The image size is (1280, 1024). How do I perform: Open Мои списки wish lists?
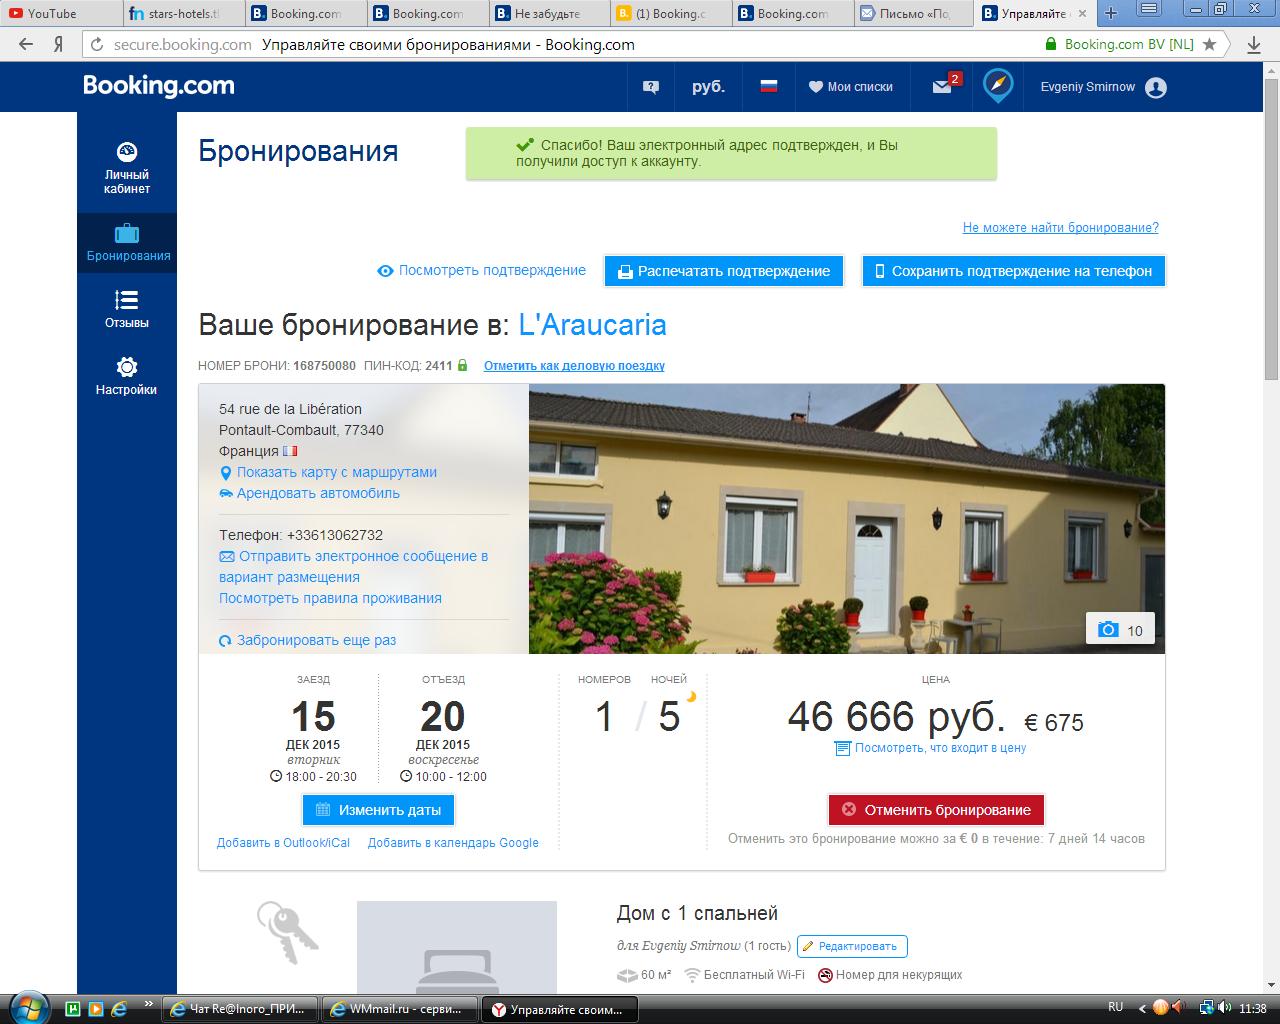(x=851, y=87)
